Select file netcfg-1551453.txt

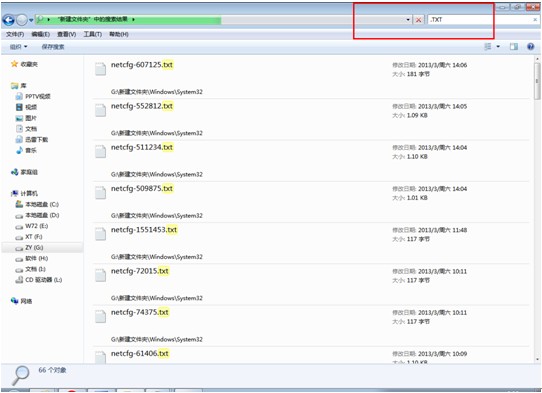point(144,230)
